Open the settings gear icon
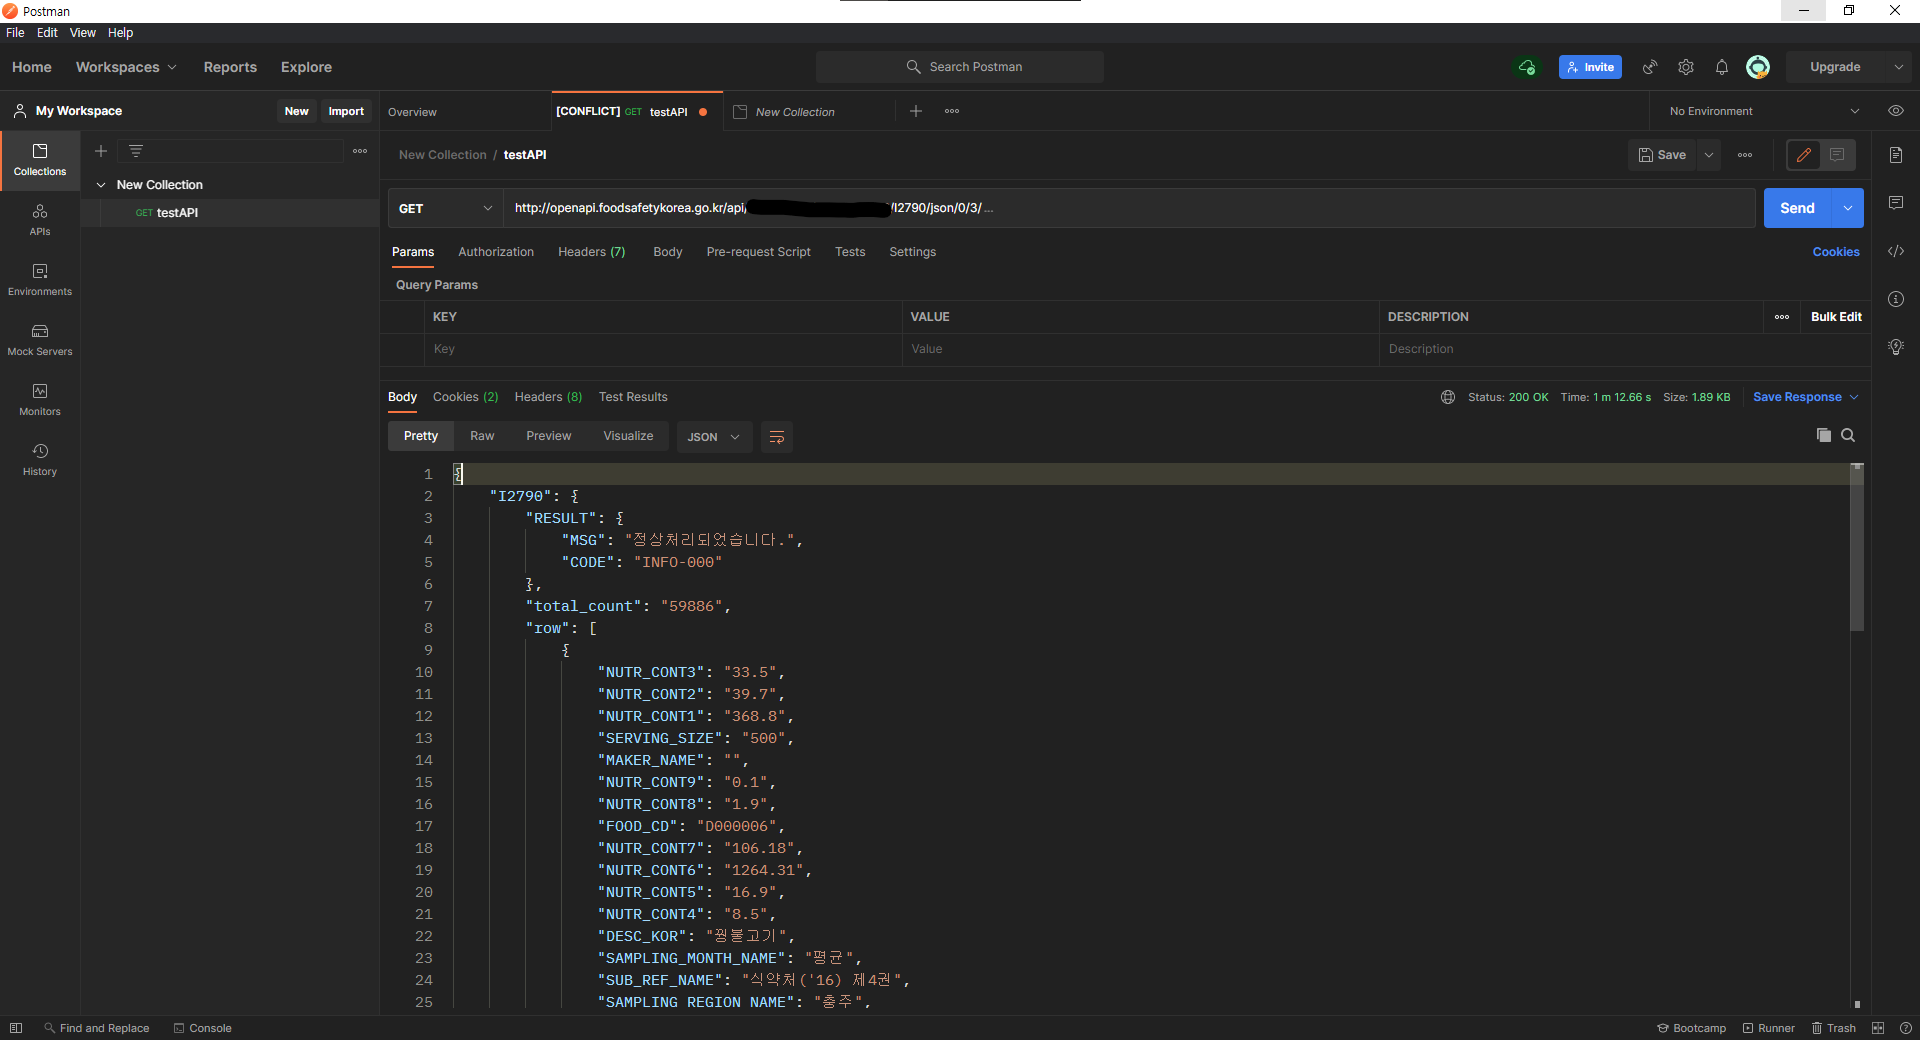The image size is (1920, 1040). point(1686,67)
